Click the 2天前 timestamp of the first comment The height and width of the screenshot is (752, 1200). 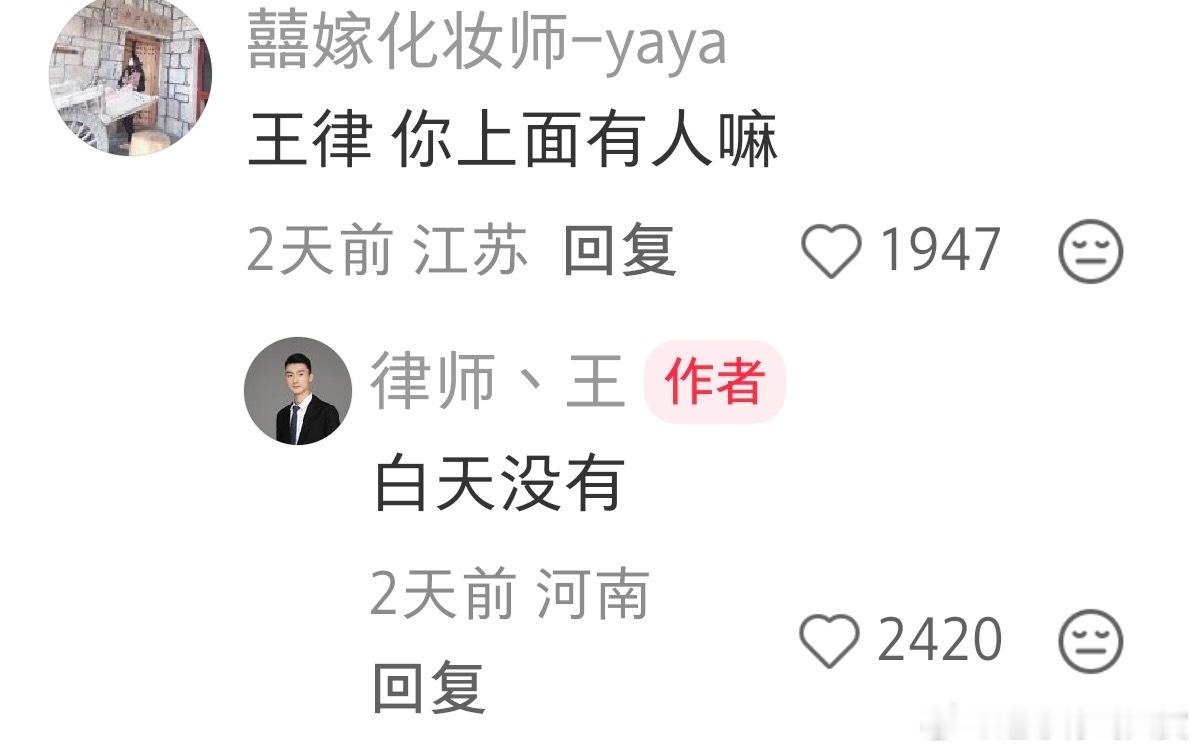pos(319,250)
